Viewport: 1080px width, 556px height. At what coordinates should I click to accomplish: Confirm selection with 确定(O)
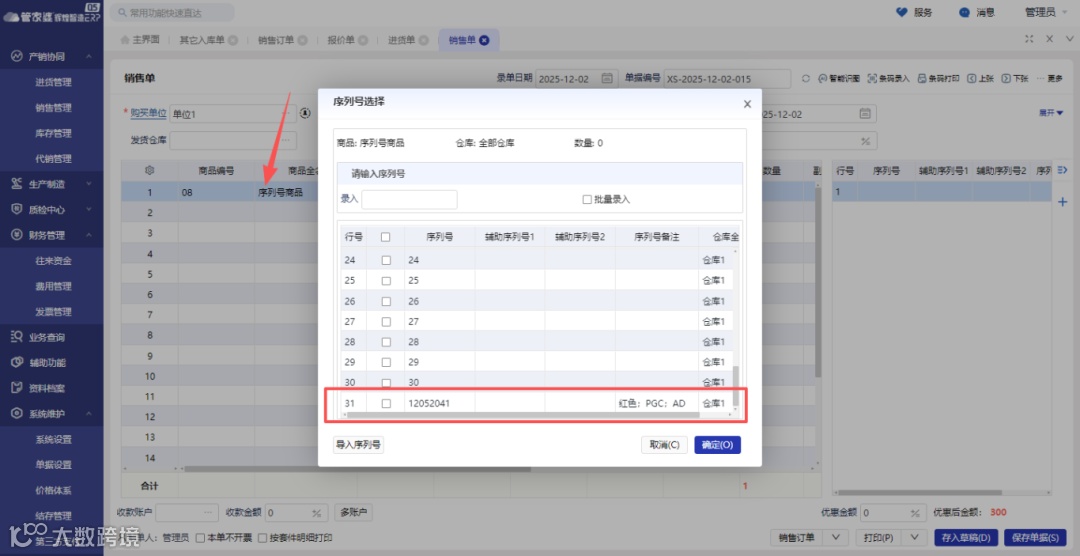pos(718,444)
